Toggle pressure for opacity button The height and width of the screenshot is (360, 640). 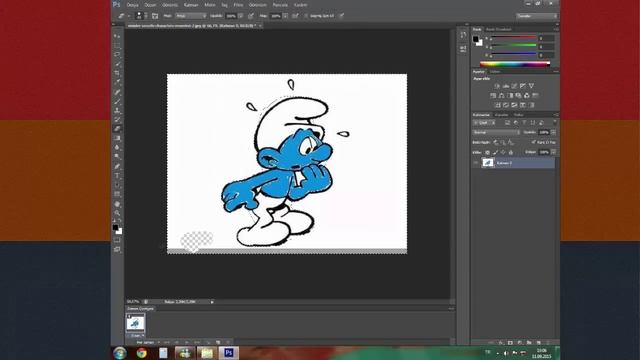[x=251, y=16]
